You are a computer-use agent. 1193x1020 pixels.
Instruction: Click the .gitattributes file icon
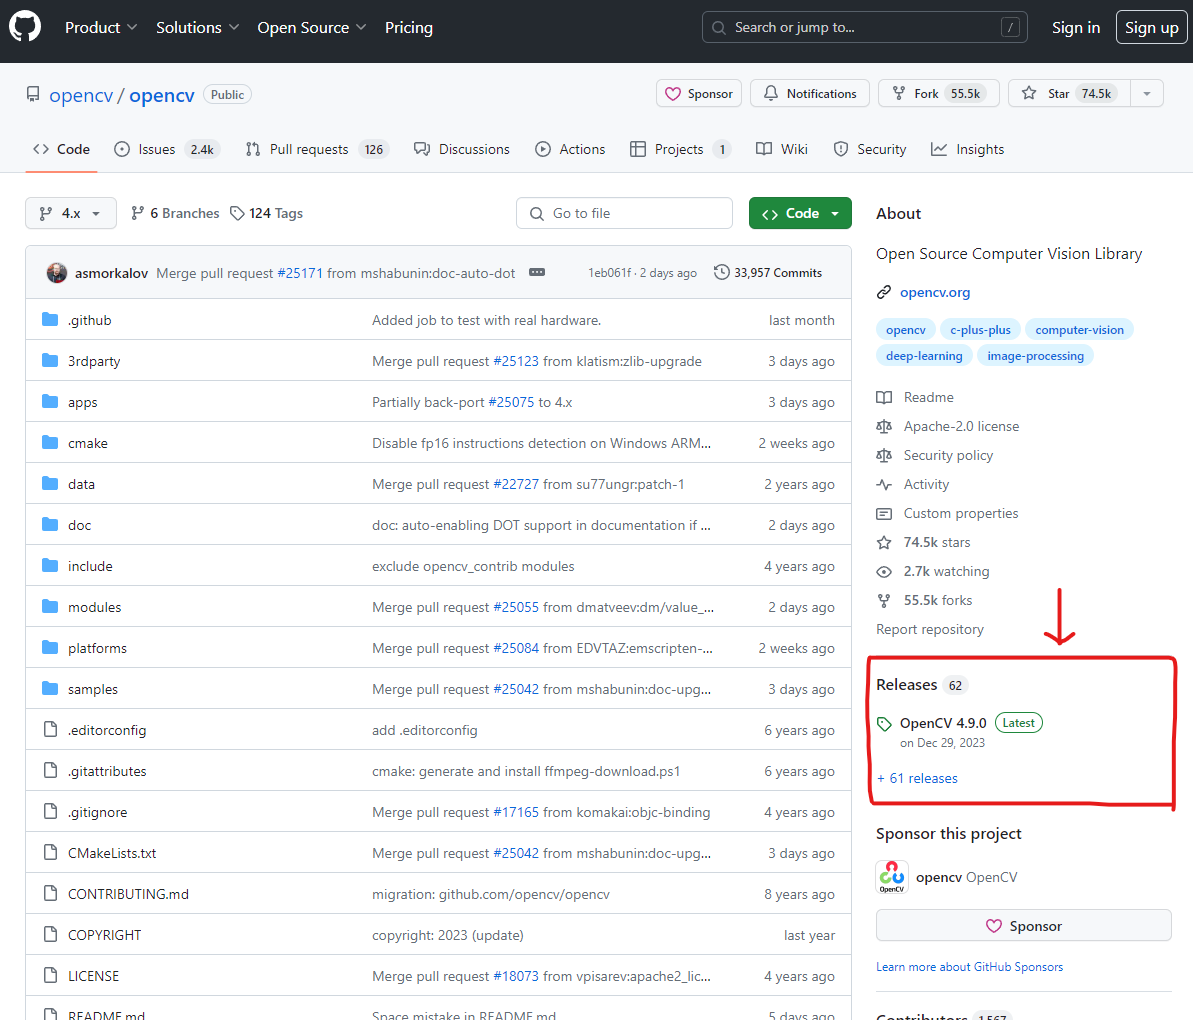coord(50,771)
